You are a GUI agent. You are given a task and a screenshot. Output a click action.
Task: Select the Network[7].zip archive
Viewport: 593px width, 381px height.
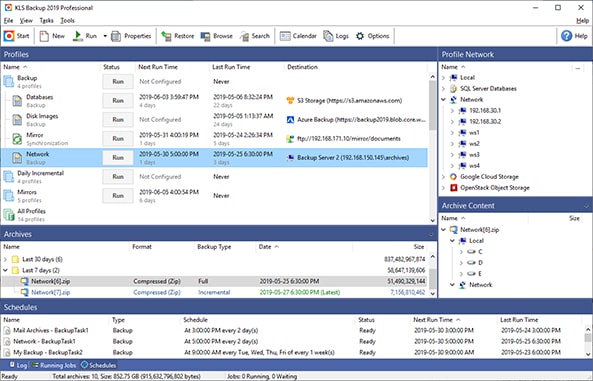pos(50,292)
